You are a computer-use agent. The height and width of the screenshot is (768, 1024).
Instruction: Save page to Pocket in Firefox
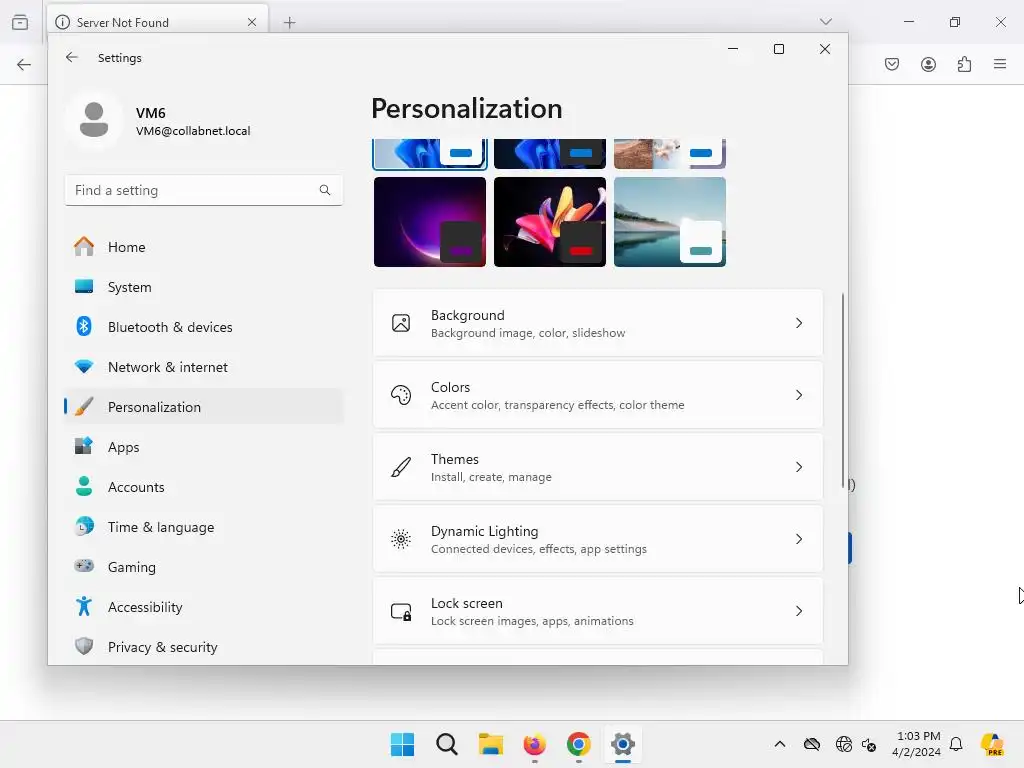tap(892, 64)
